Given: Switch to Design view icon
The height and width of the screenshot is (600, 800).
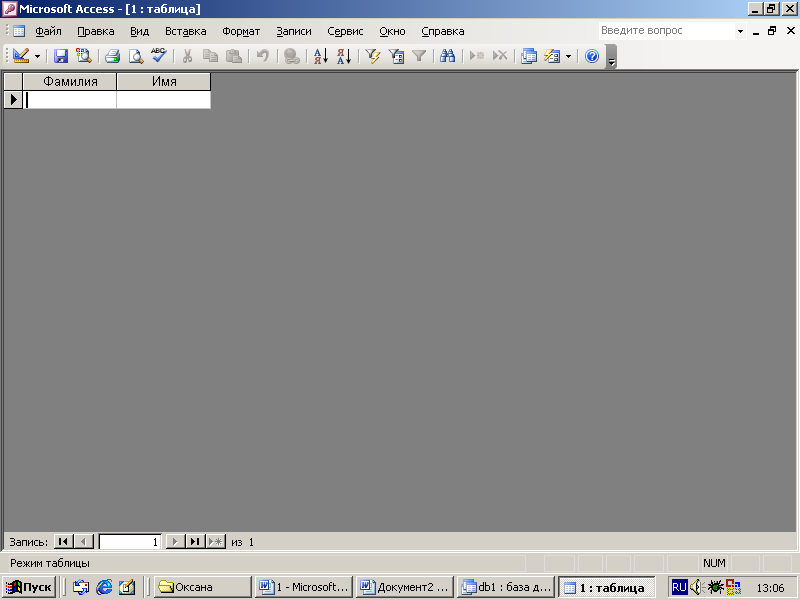Looking at the screenshot, I should click(x=21, y=56).
